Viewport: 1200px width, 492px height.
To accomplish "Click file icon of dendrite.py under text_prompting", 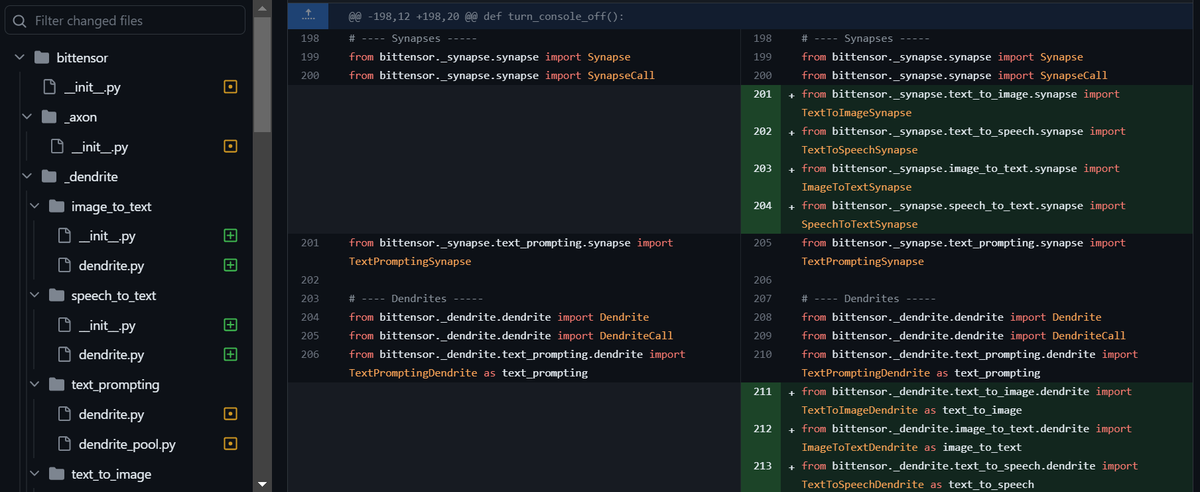I will pyautogui.click(x=65, y=415).
